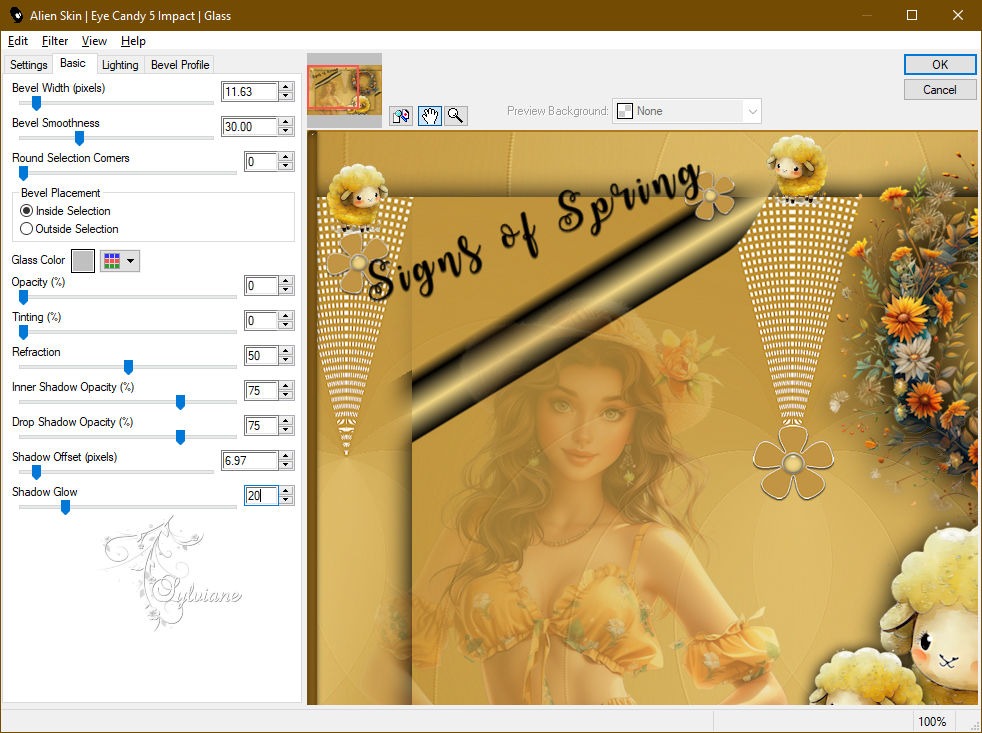The image size is (982, 733).
Task: Switch to the Lighting tab
Action: pyautogui.click(x=120, y=65)
